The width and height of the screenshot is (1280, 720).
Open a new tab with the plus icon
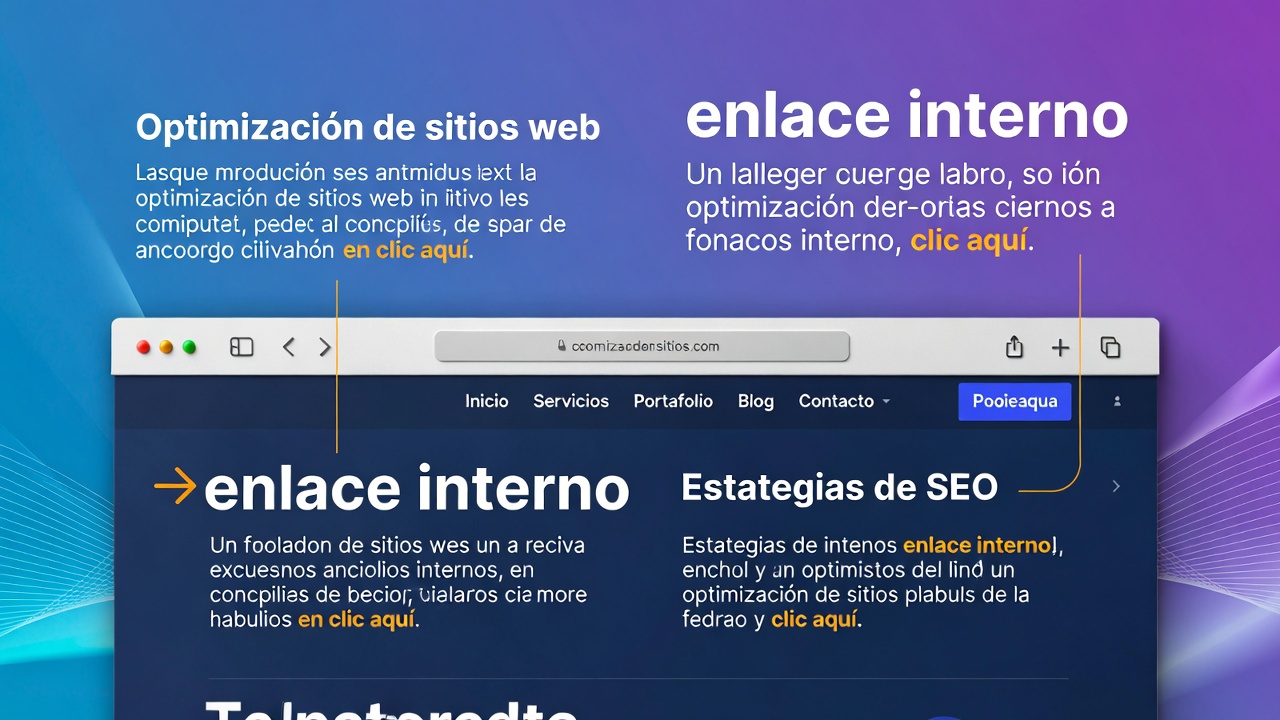[x=1060, y=346]
